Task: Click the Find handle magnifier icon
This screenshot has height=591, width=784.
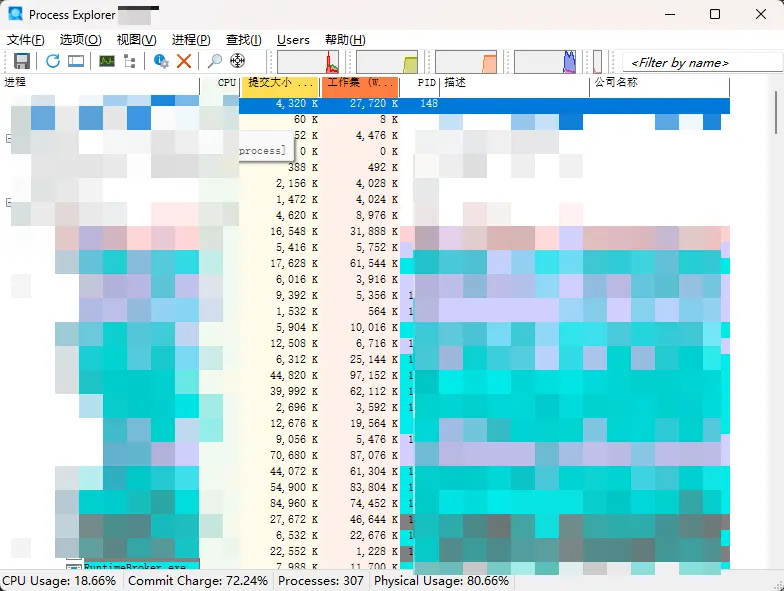Action: click(x=214, y=61)
